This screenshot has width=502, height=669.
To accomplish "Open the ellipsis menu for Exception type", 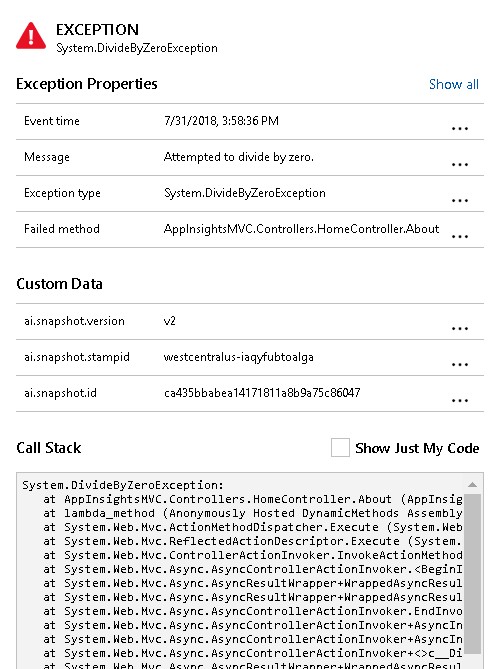I will (x=460, y=200).
